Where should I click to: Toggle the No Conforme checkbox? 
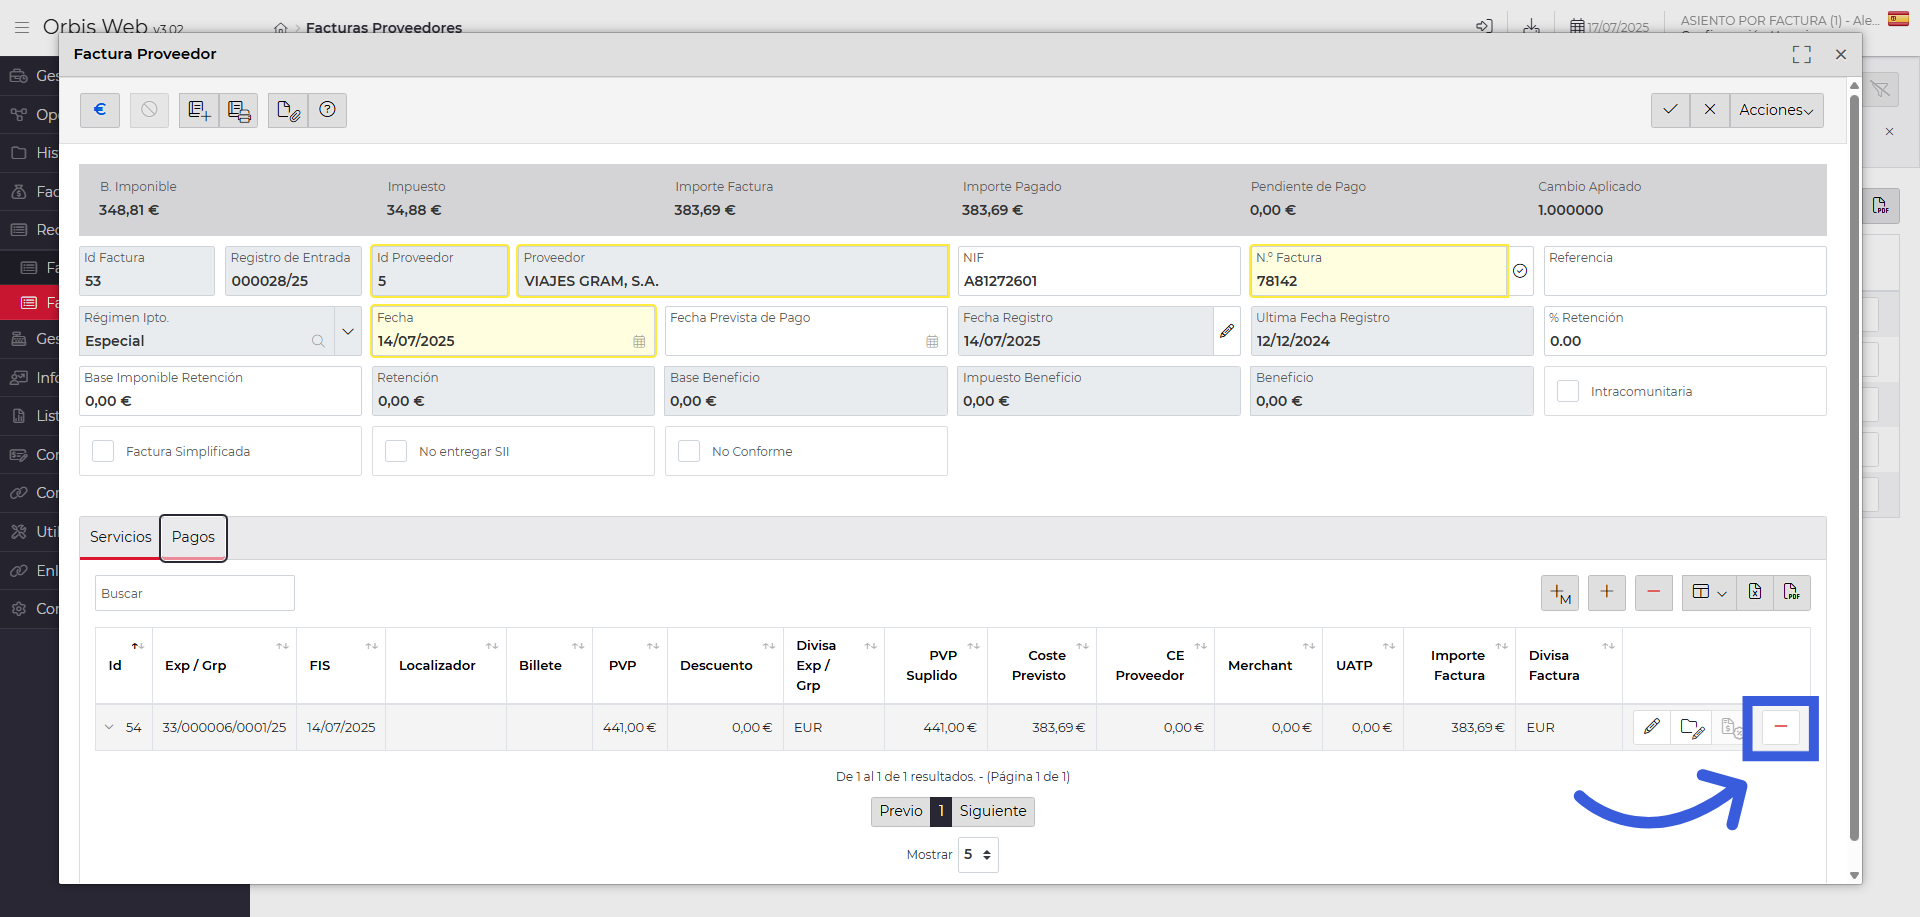click(x=689, y=452)
